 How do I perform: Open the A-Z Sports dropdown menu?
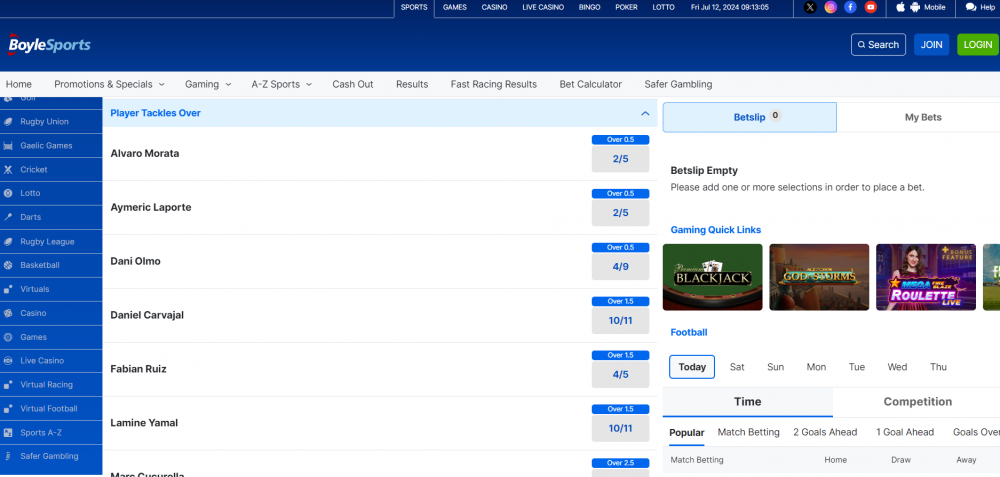coord(281,84)
